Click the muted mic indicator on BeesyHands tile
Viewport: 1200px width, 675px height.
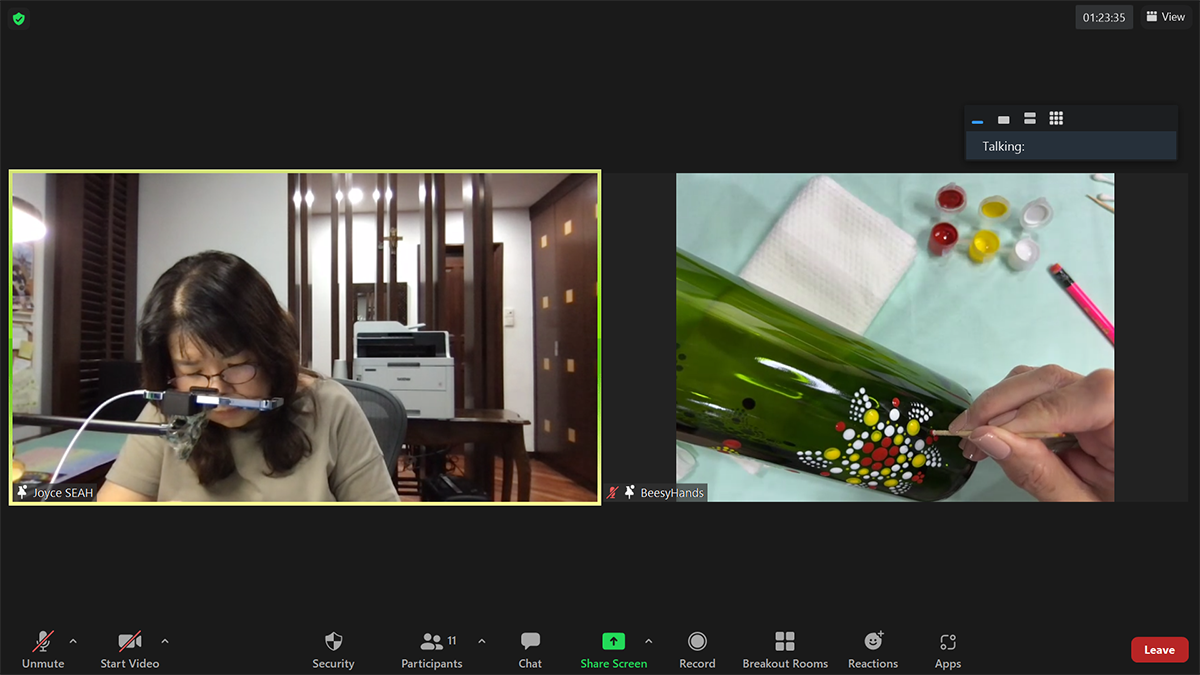tap(611, 492)
